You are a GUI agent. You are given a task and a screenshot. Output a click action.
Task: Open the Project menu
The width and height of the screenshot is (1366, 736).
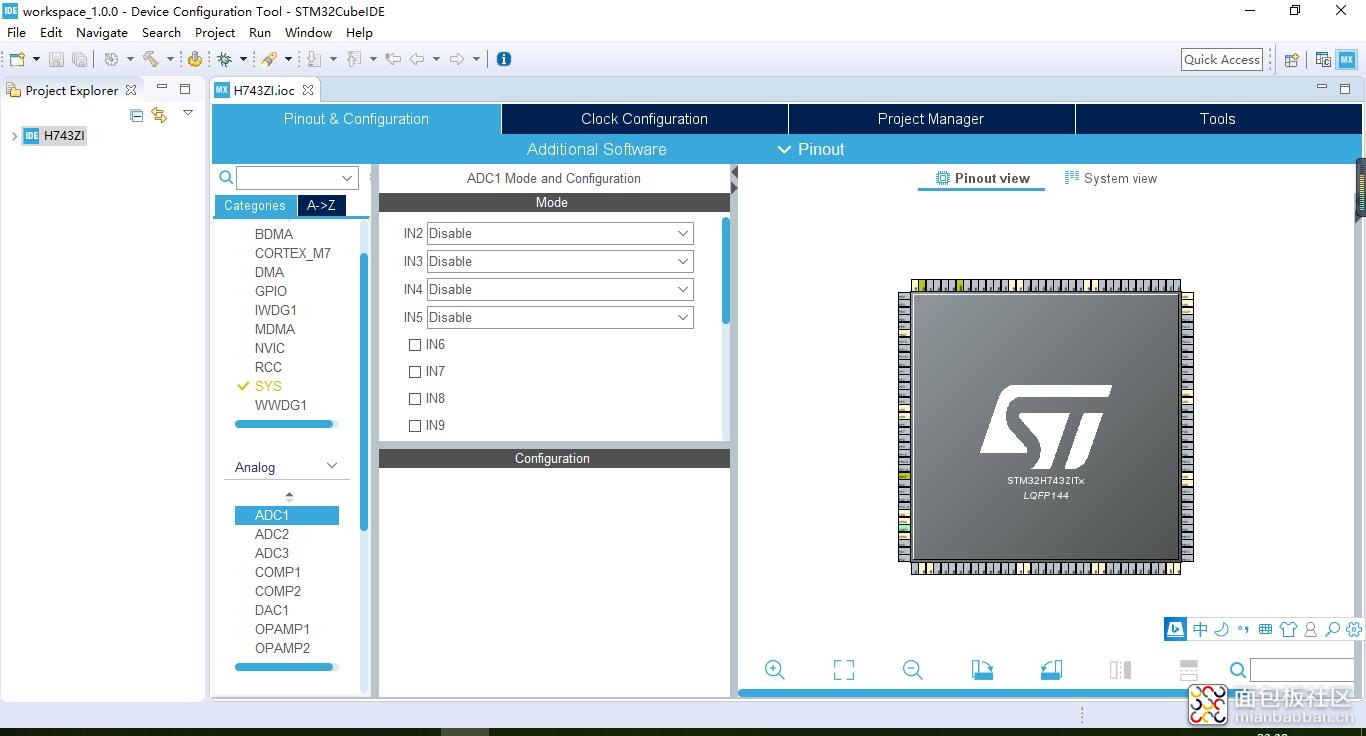click(215, 32)
